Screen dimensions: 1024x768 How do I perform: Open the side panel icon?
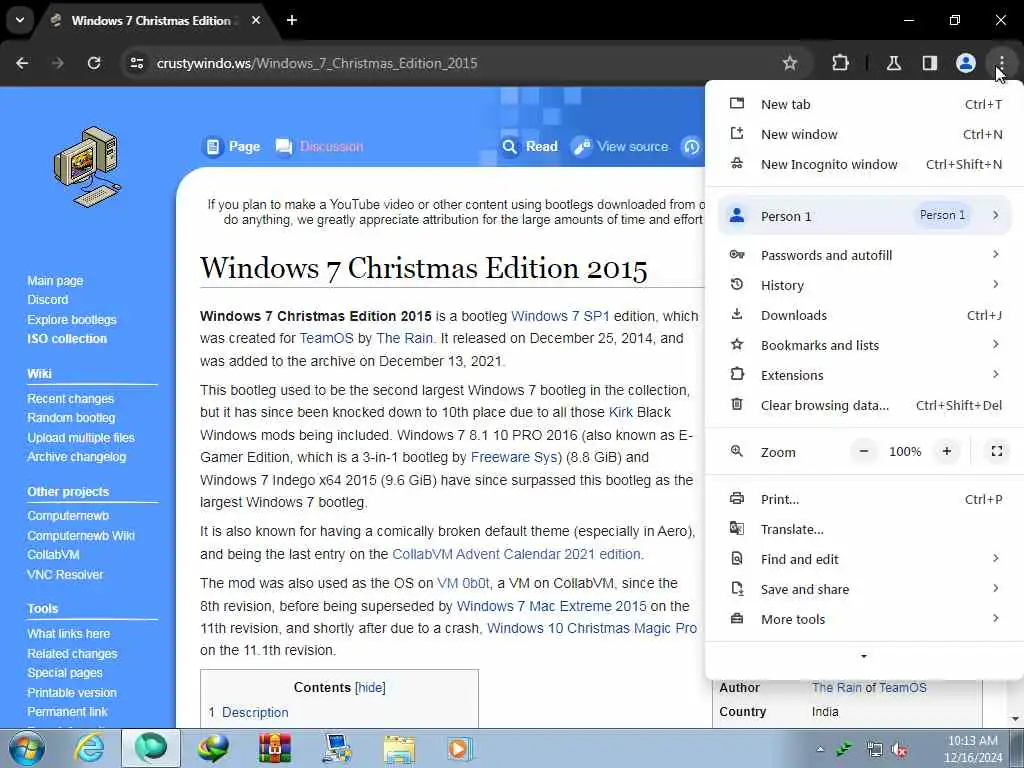(929, 63)
